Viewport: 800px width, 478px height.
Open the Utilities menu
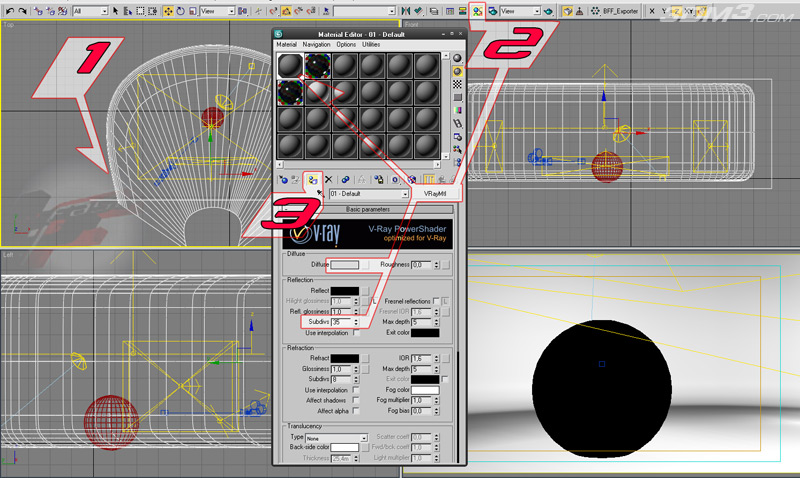click(371, 45)
